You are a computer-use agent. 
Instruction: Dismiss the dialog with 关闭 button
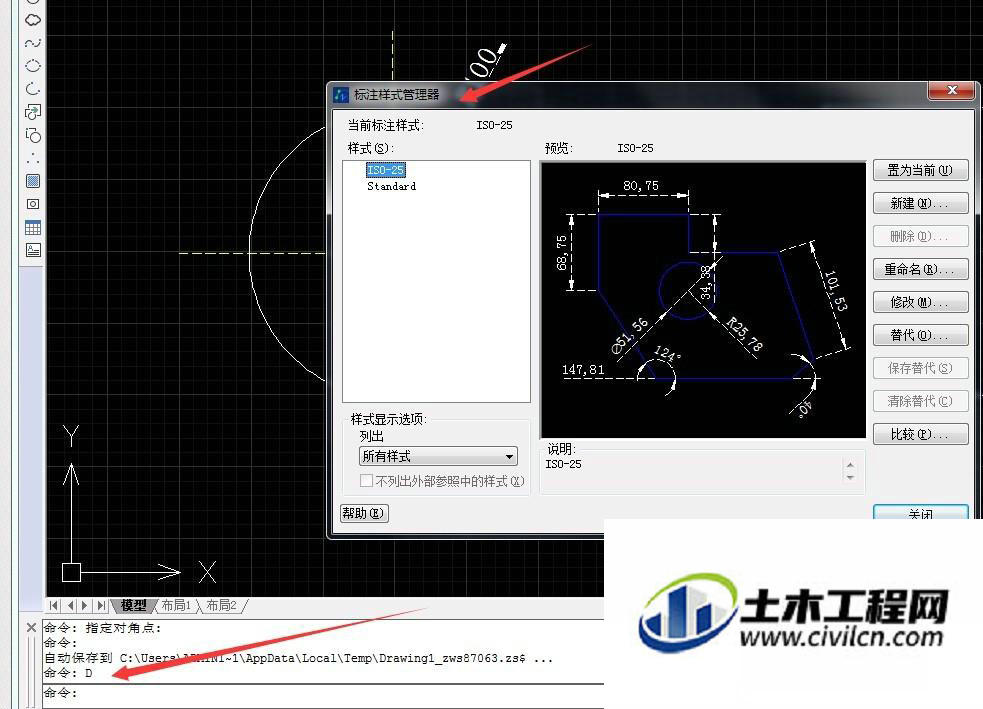[920, 513]
